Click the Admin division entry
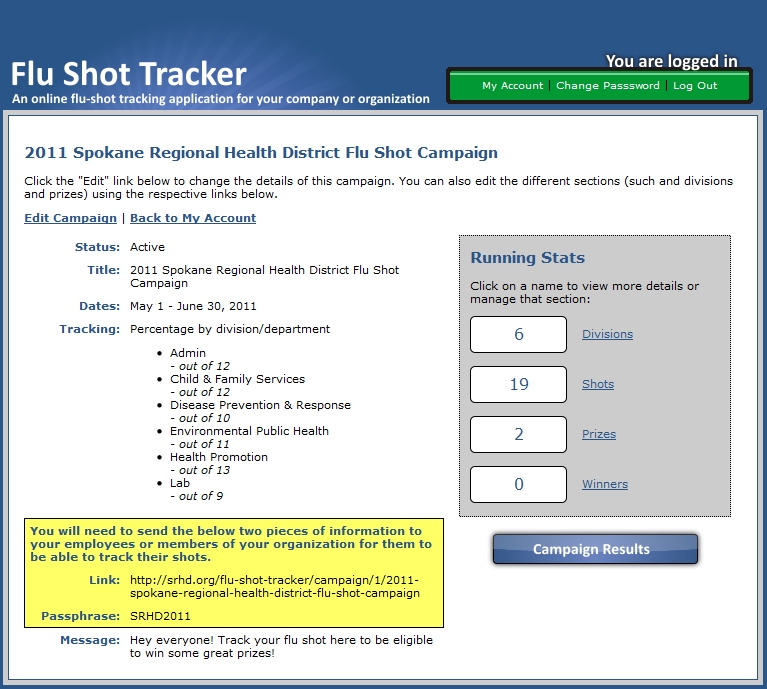767x689 pixels. pyautogui.click(x=188, y=353)
